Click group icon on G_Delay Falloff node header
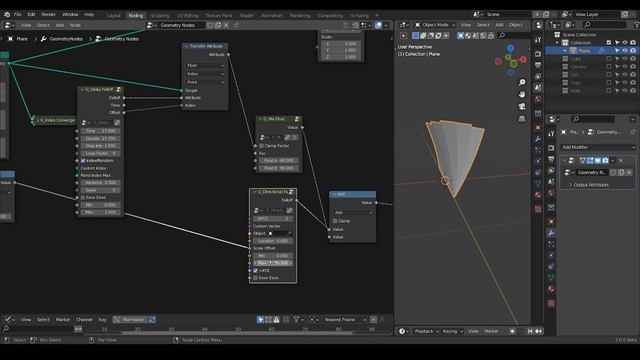 tap(118, 89)
